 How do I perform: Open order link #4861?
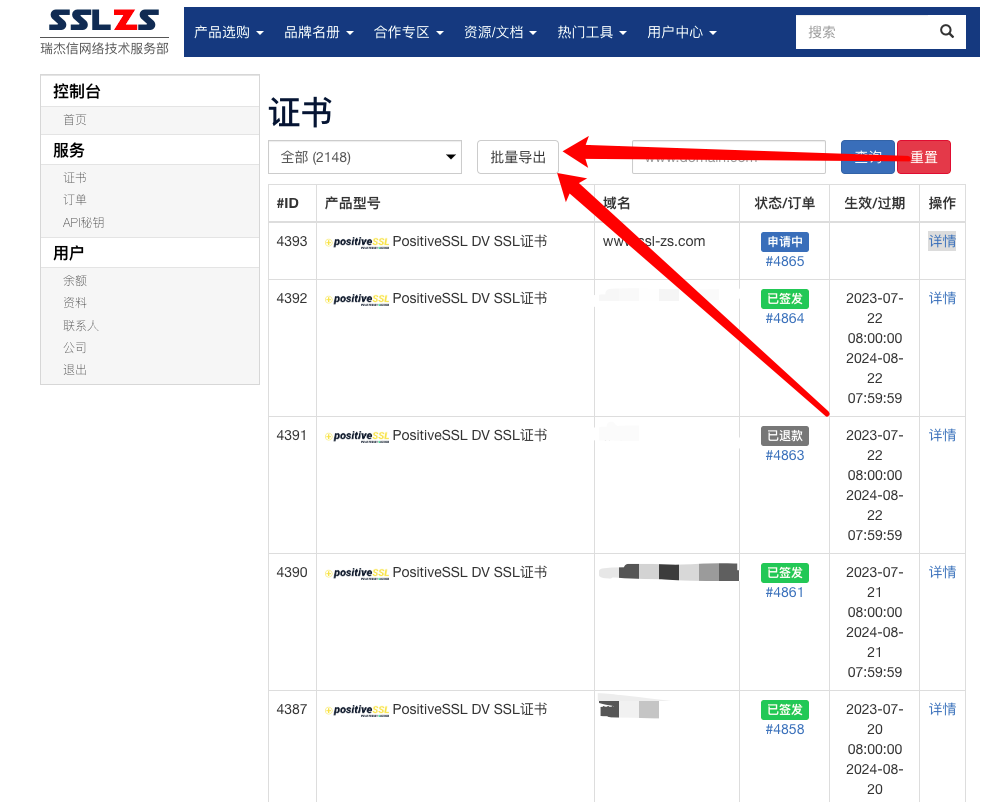pyautogui.click(x=784, y=592)
